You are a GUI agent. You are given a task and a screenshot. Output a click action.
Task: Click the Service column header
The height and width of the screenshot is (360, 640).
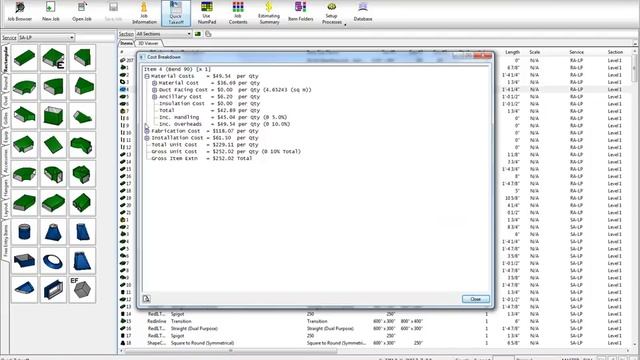tap(576, 52)
